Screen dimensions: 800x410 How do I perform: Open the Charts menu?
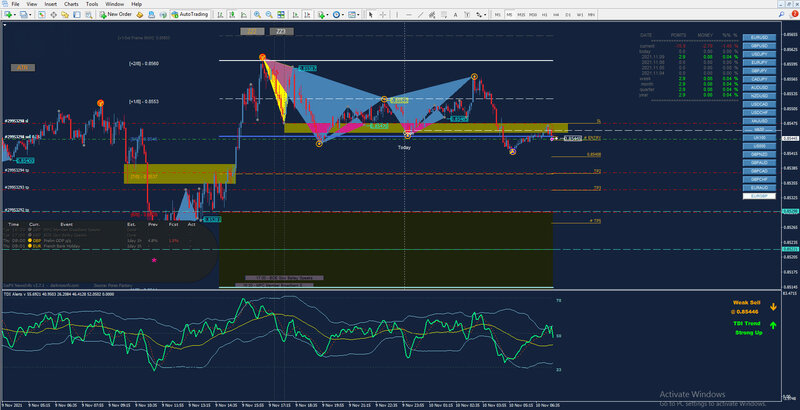70,4
